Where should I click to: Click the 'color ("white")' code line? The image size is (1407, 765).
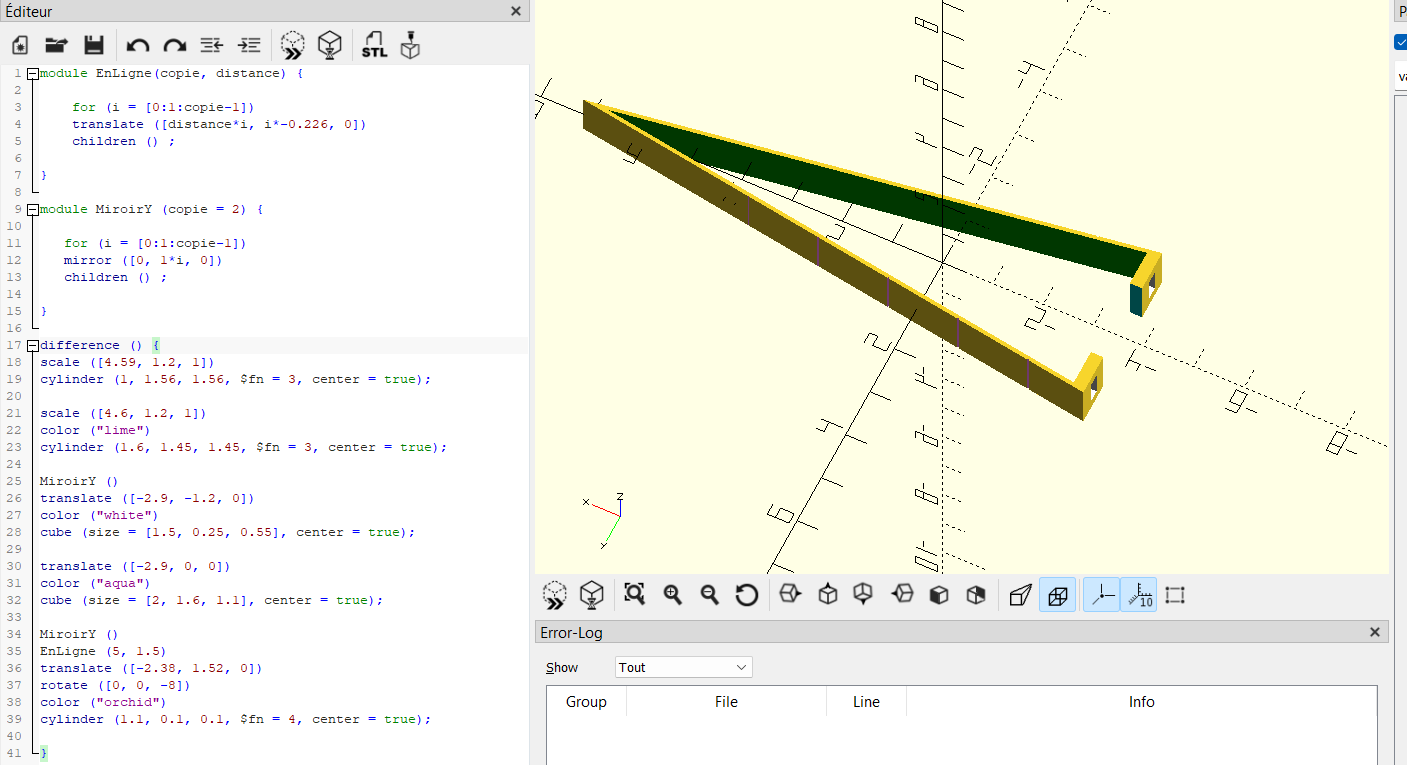coord(99,515)
